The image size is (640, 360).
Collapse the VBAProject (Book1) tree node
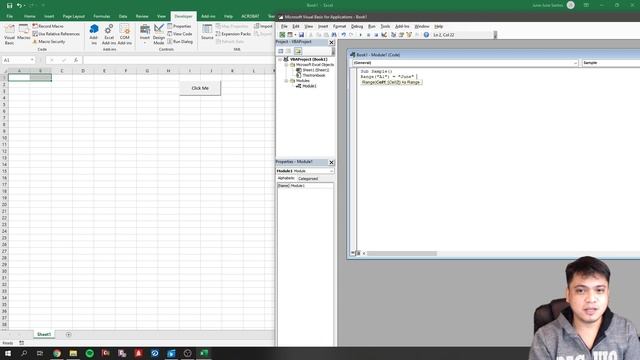pyautogui.click(x=280, y=60)
